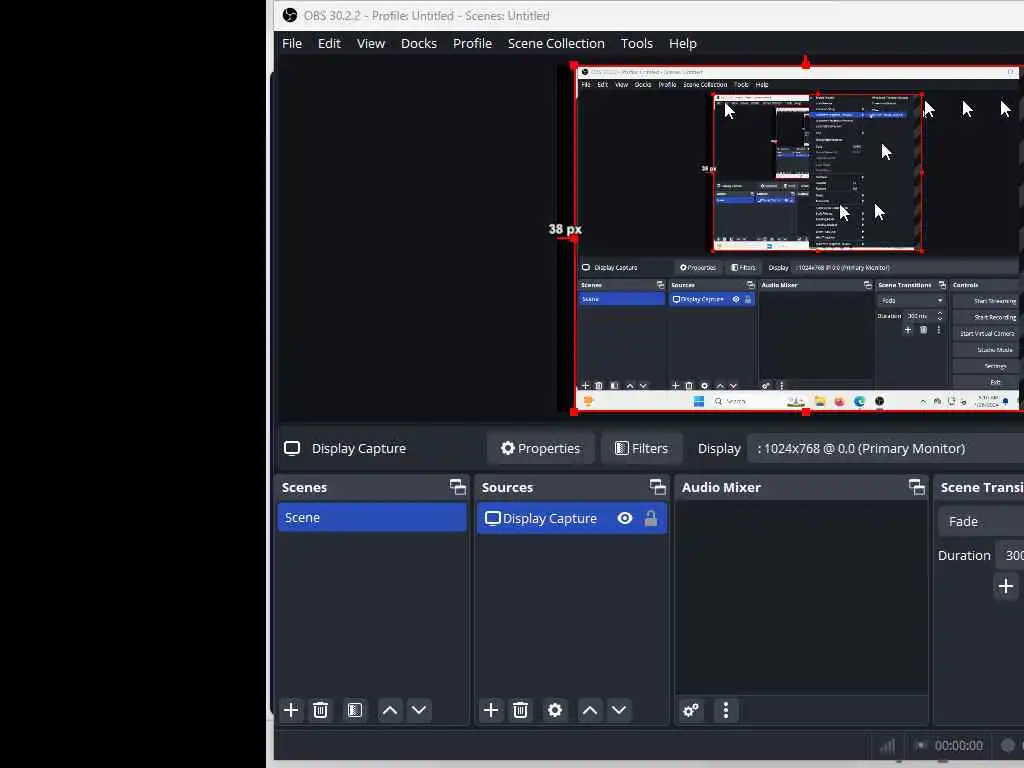
Task: Open scene filters icon in Scenes dock
Action: 355,710
